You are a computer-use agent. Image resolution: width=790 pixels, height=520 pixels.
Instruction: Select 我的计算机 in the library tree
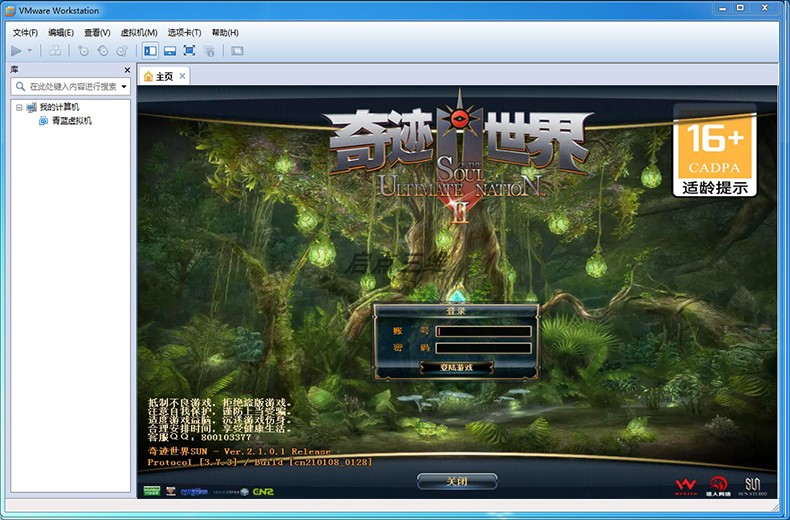pos(59,107)
